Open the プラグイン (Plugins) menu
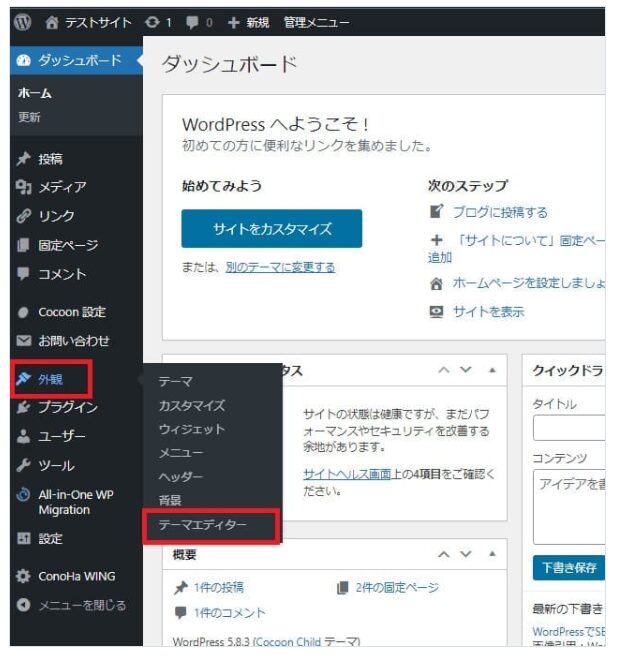This screenshot has width=637, height=659. pyautogui.click(x=67, y=407)
